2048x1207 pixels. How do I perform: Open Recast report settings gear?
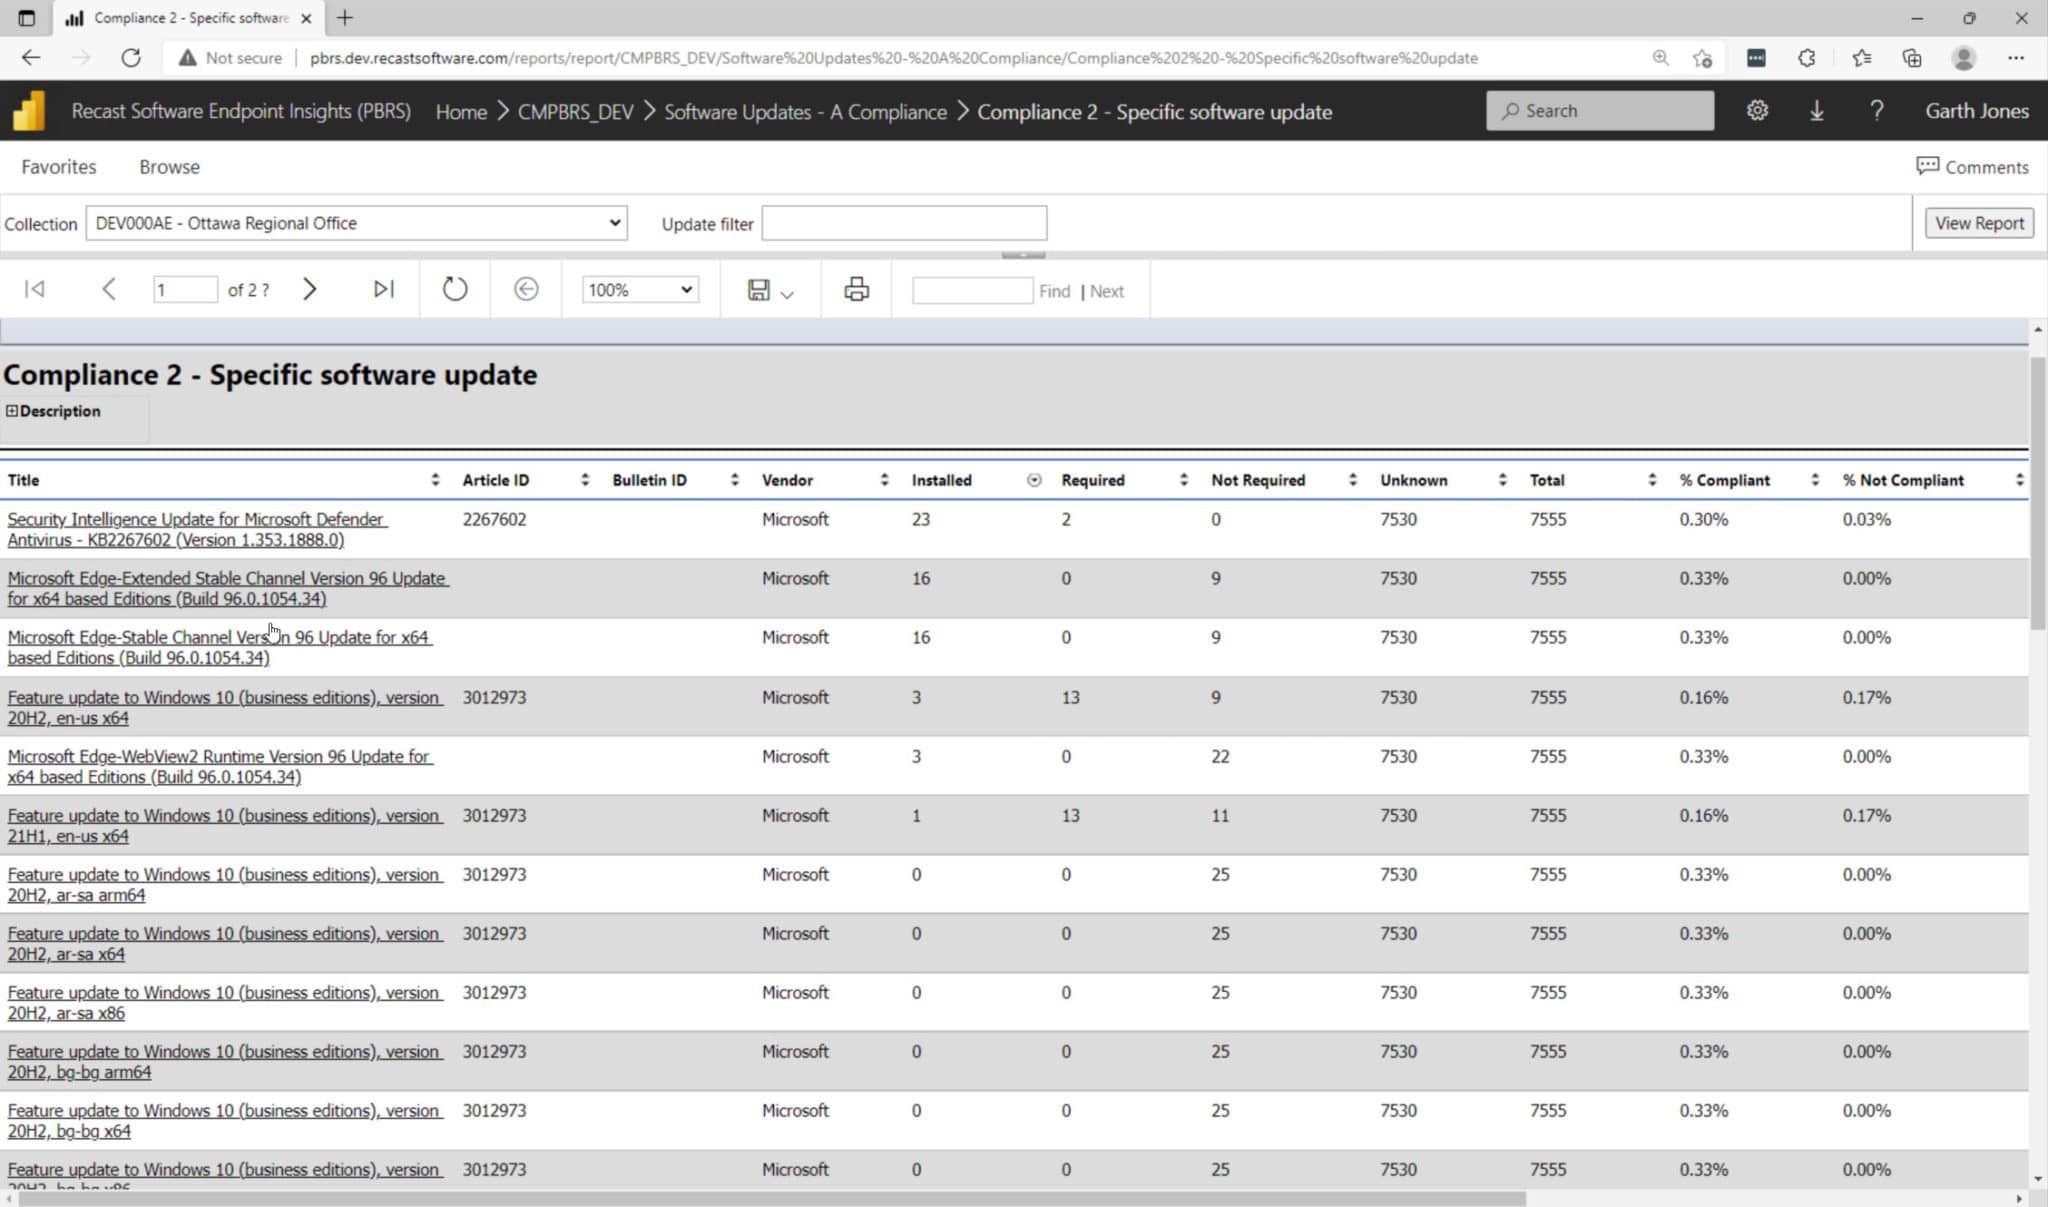coord(1758,110)
